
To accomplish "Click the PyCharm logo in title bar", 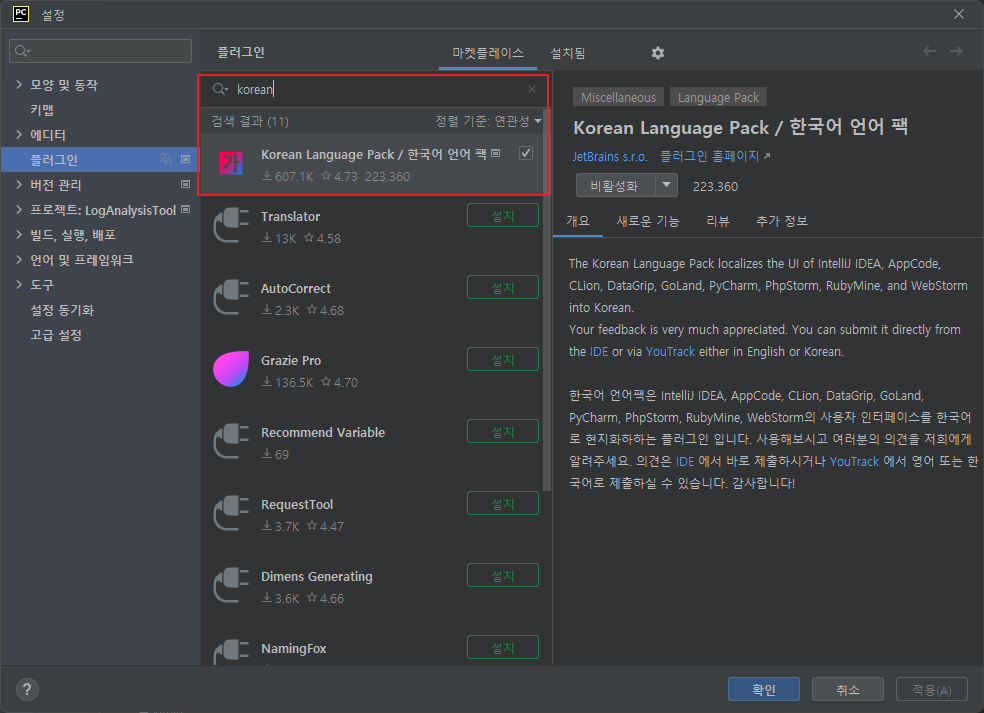I will (21, 14).
